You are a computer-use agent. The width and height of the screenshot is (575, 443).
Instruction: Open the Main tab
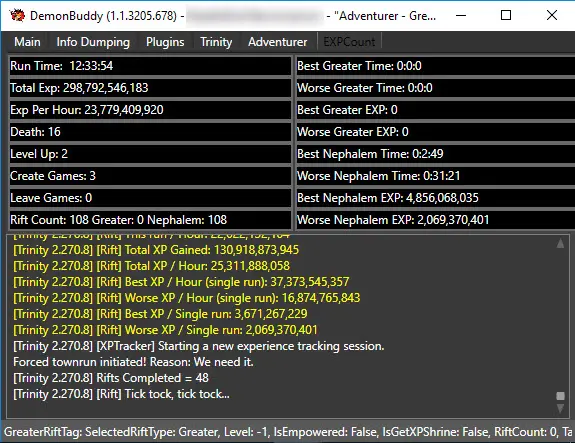coord(28,42)
